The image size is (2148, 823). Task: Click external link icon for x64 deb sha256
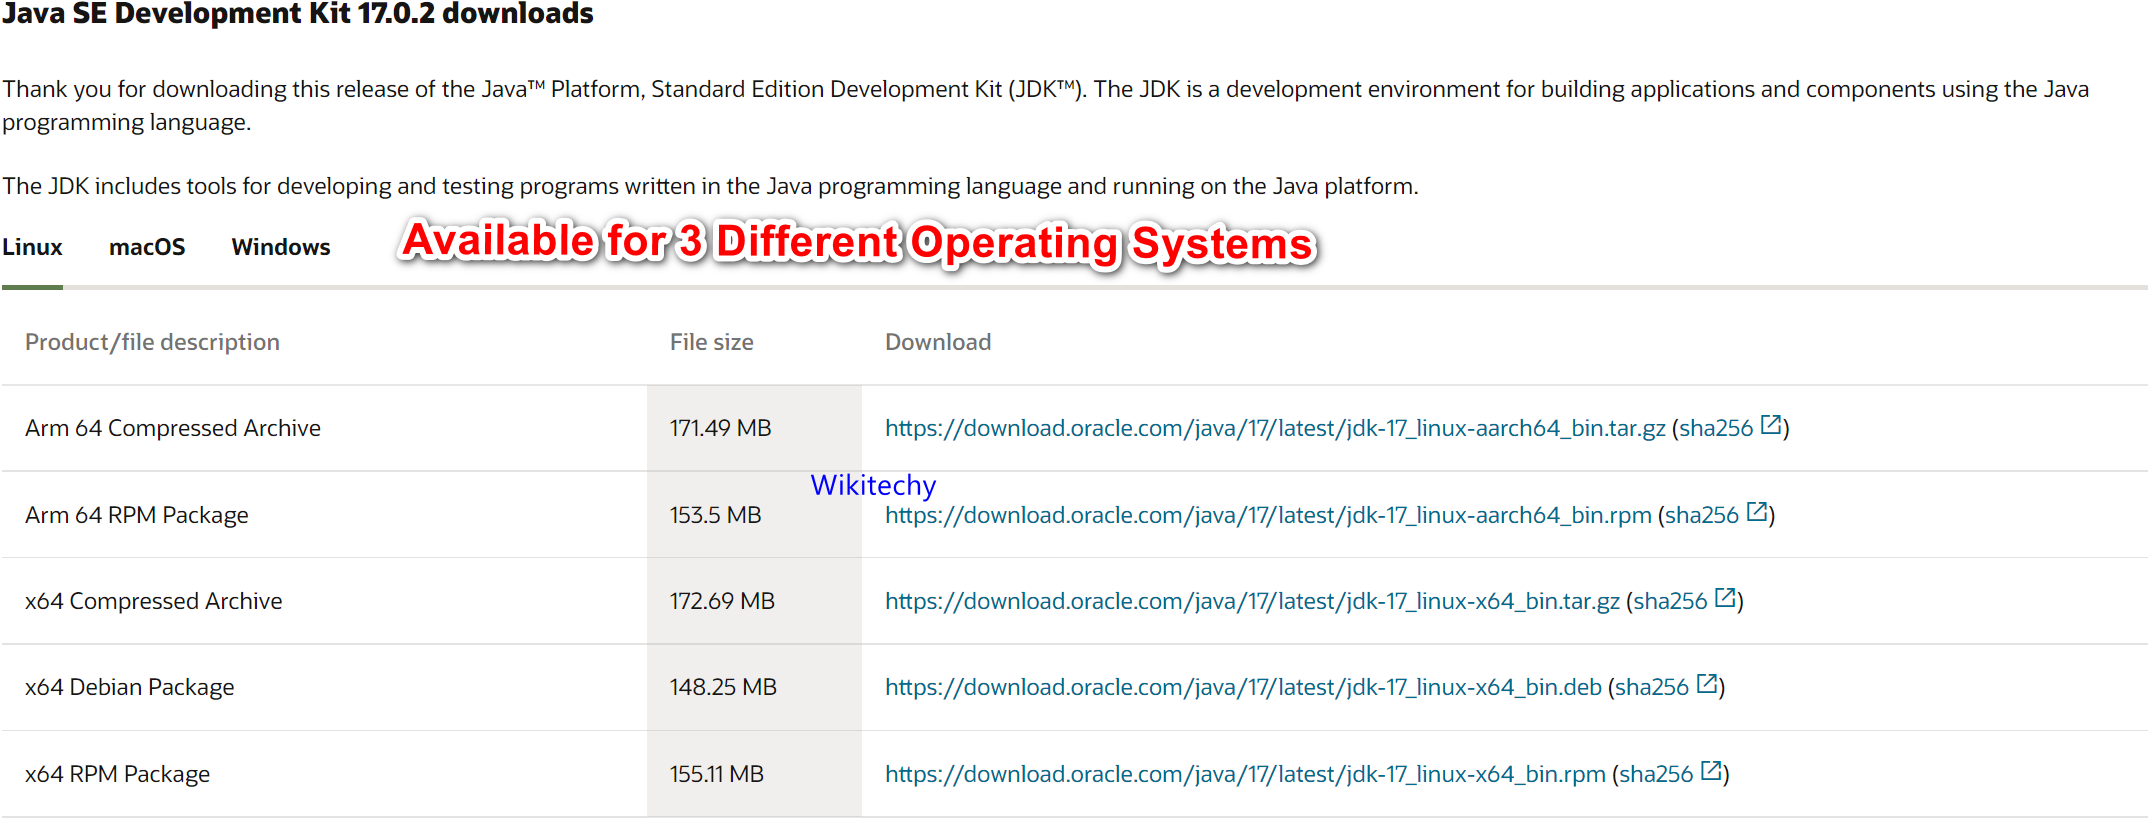1706,684
